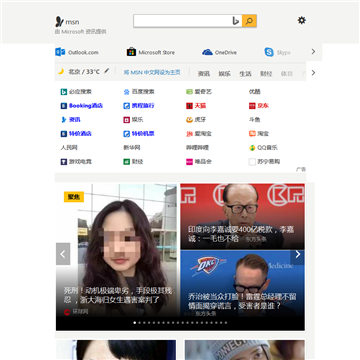360x360 pixels.
Task: Expand more categories with the navigation bar chevron
Action: coord(313,73)
